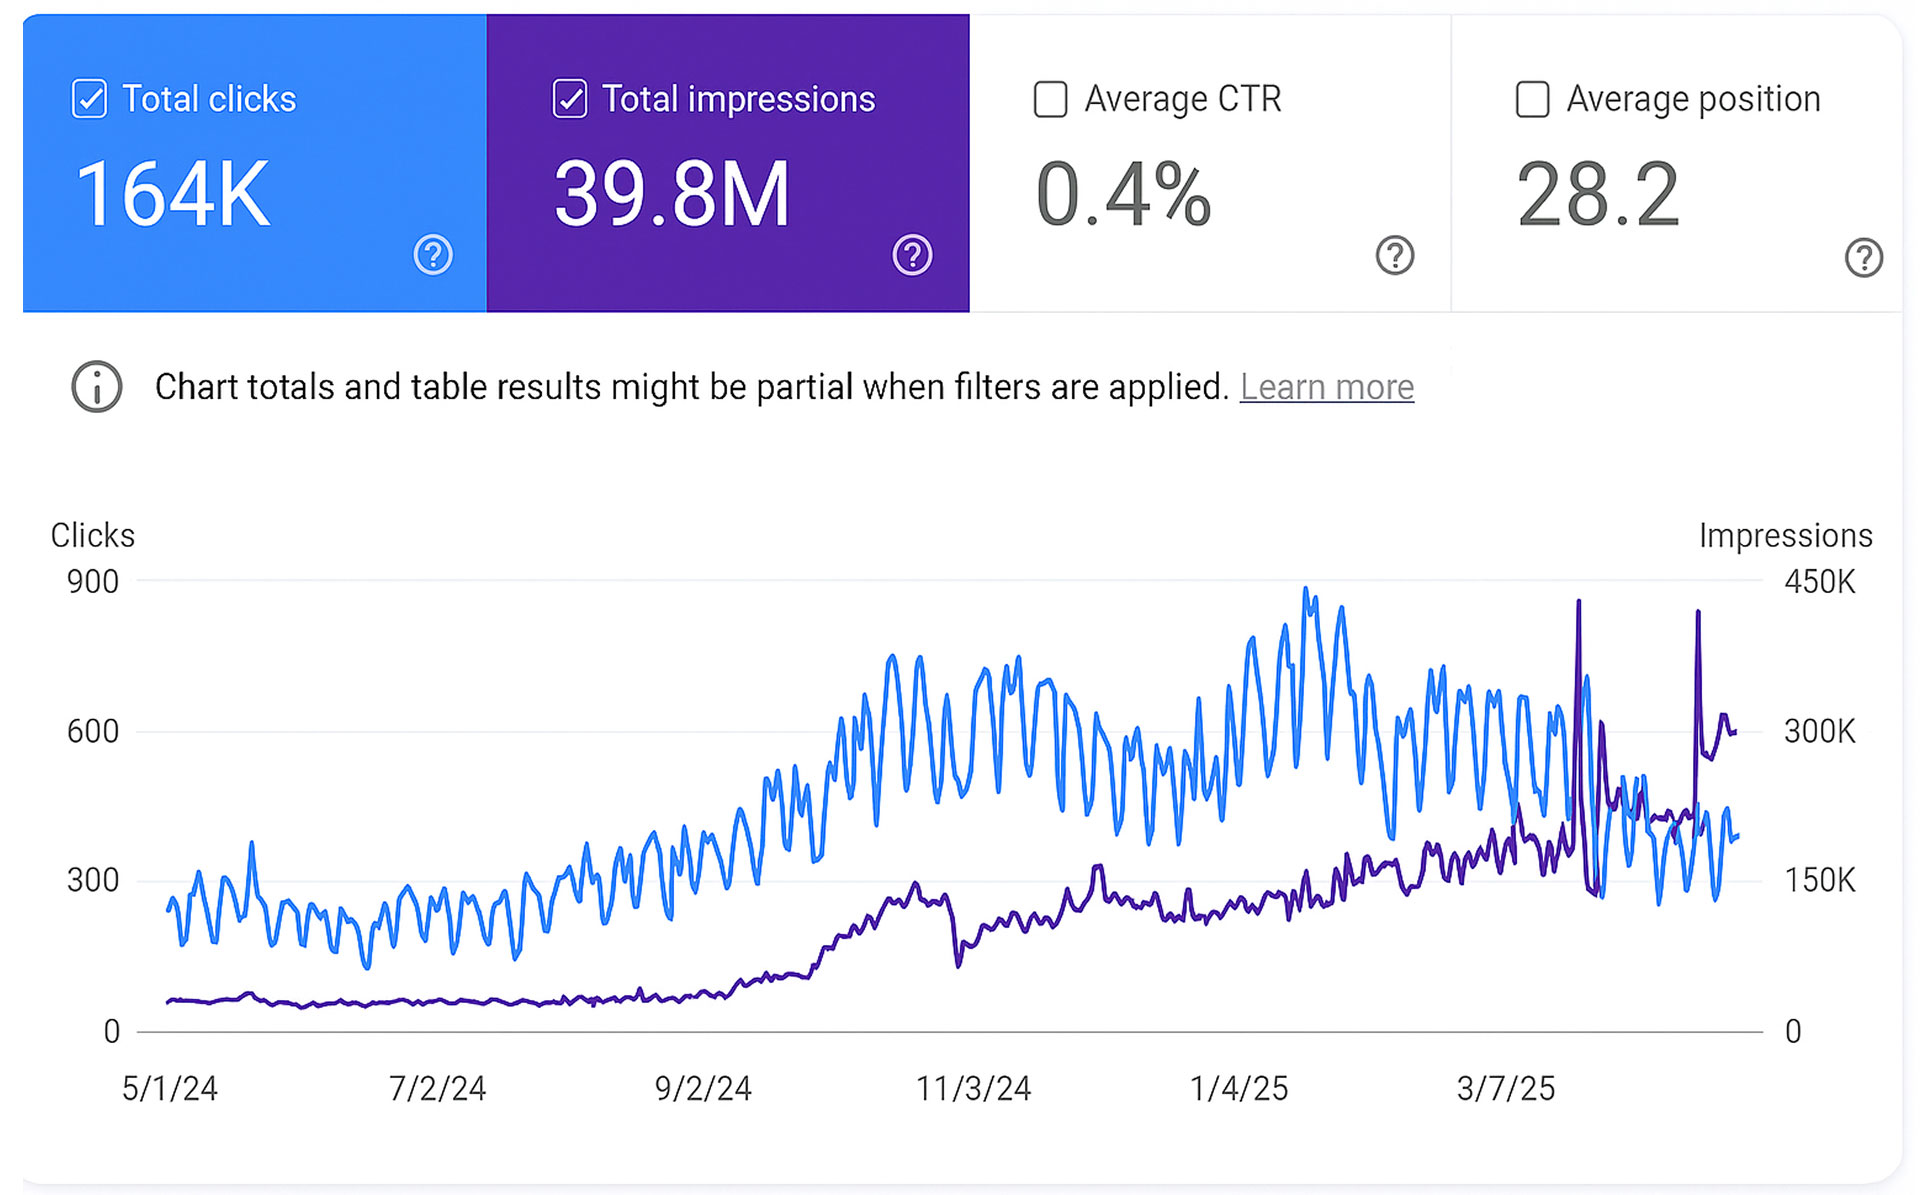Open the Learn more link

(x=1327, y=387)
